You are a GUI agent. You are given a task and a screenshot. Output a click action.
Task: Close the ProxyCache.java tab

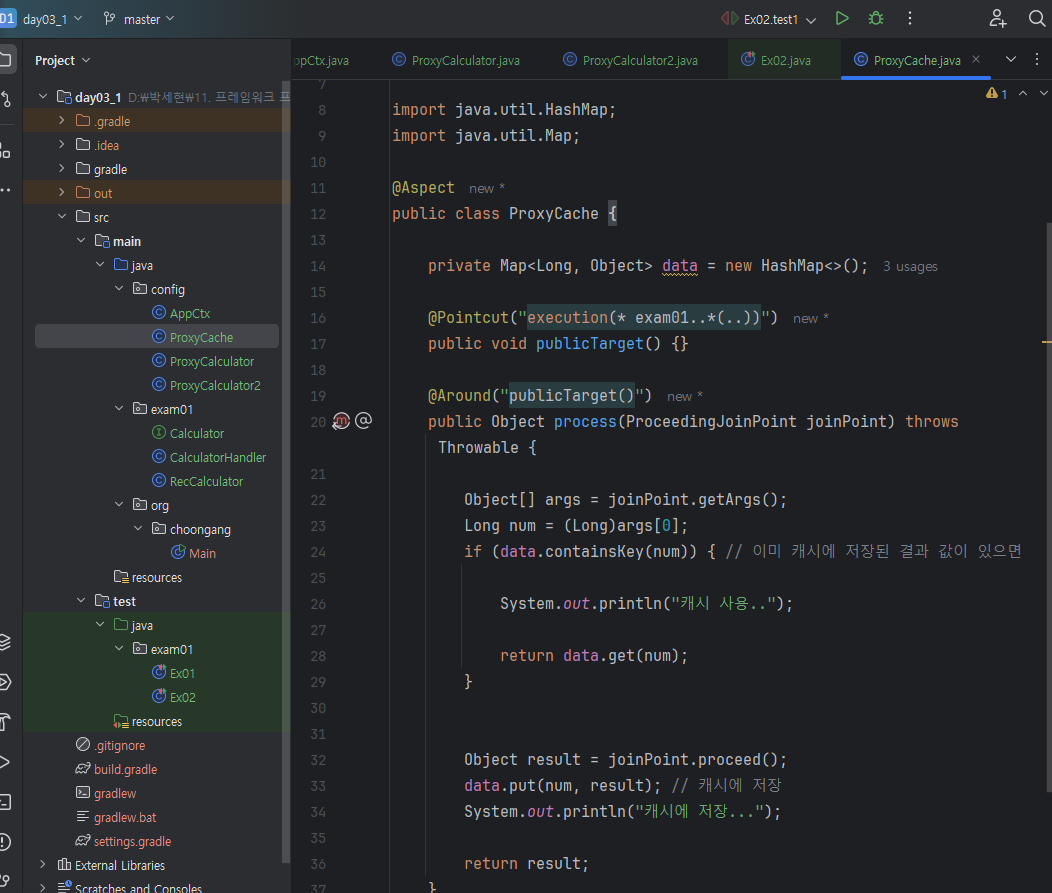coord(976,59)
